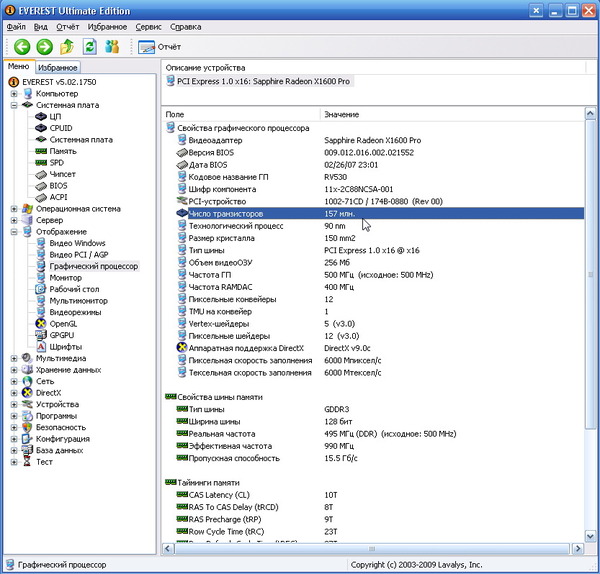
Task: Collapse the Системная плата tree node
Action: (14, 105)
